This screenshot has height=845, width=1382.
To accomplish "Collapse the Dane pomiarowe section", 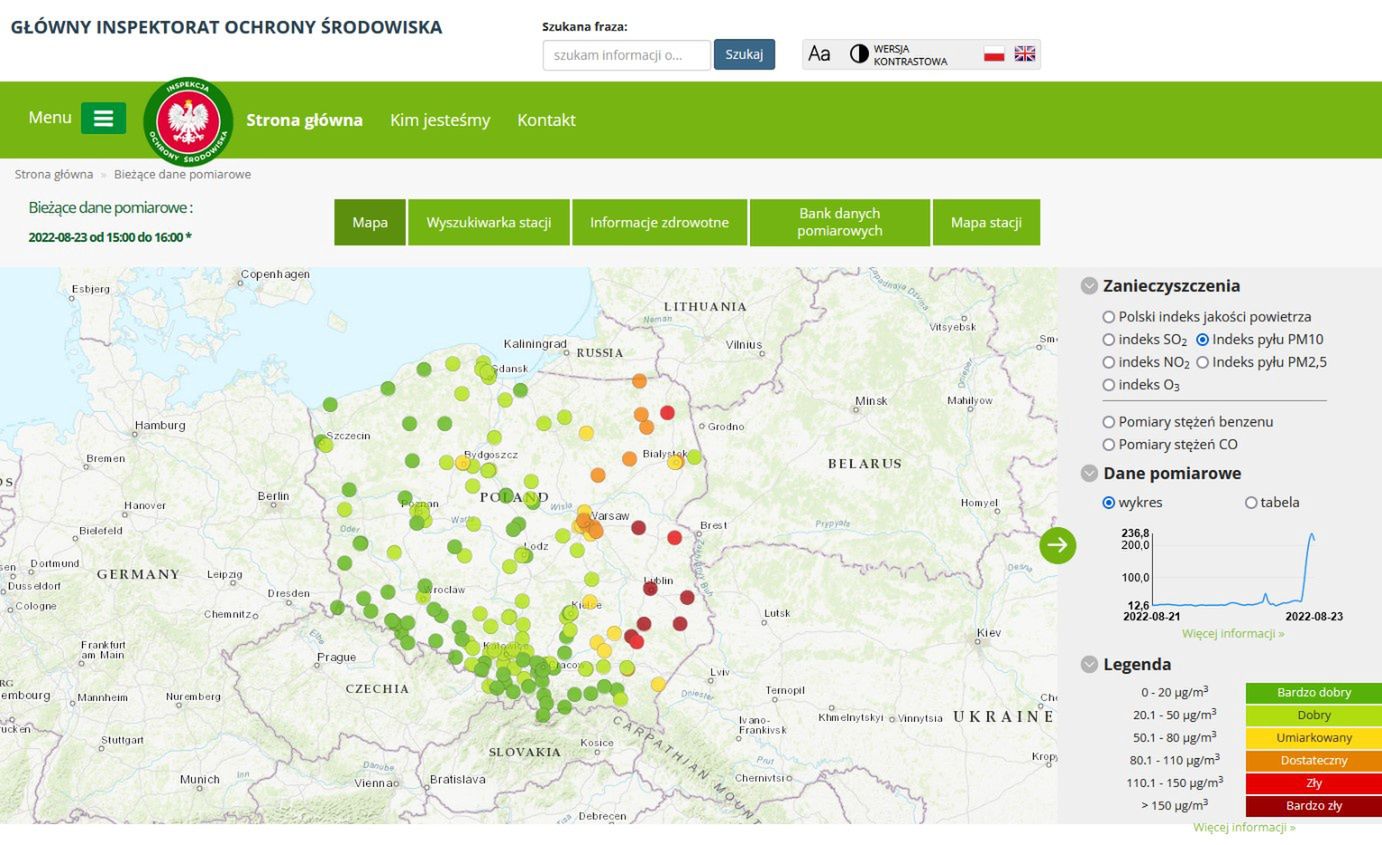I will coord(1090,473).
